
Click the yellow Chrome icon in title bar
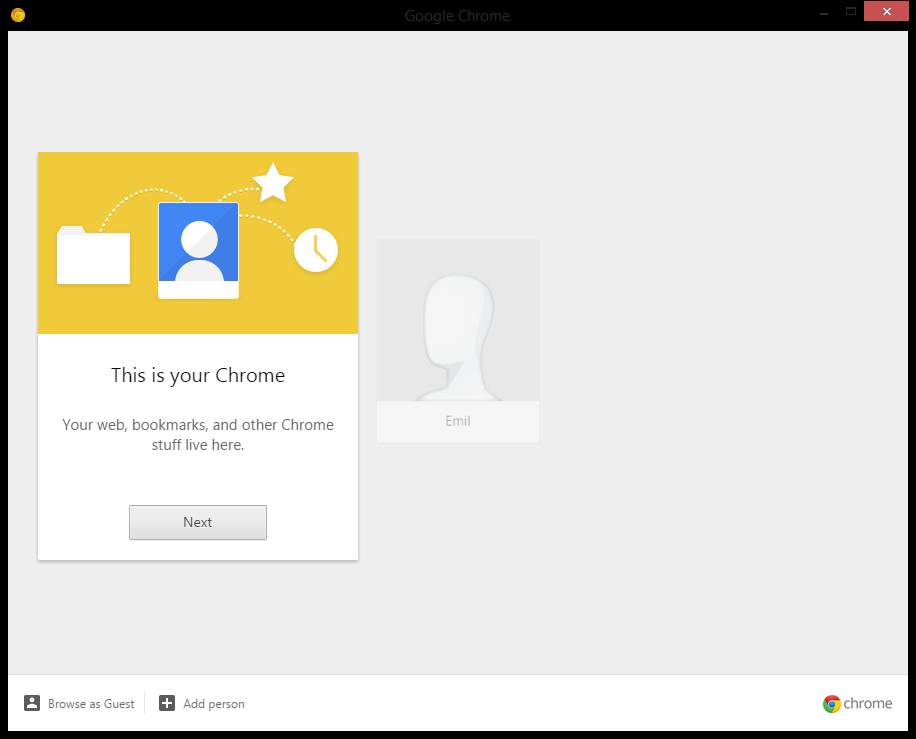[x=18, y=15]
